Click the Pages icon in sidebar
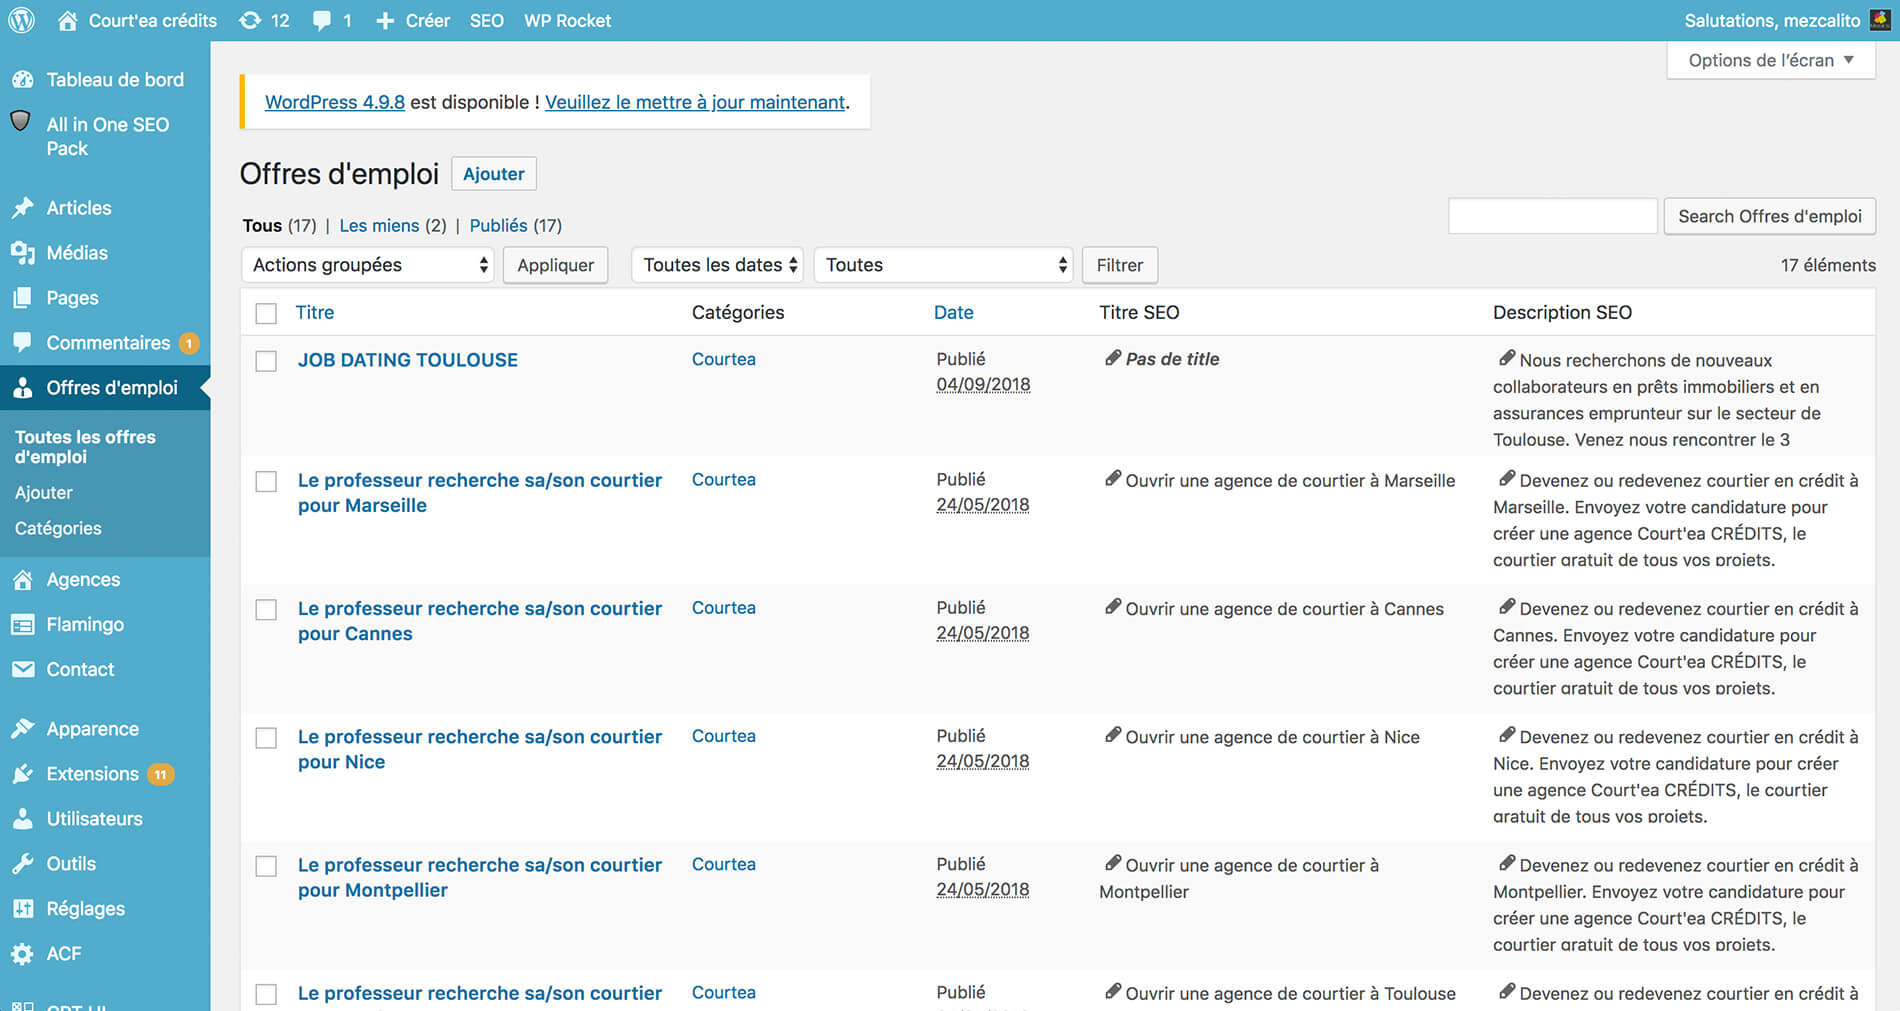 pyautogui.click(x=22, y=297)
